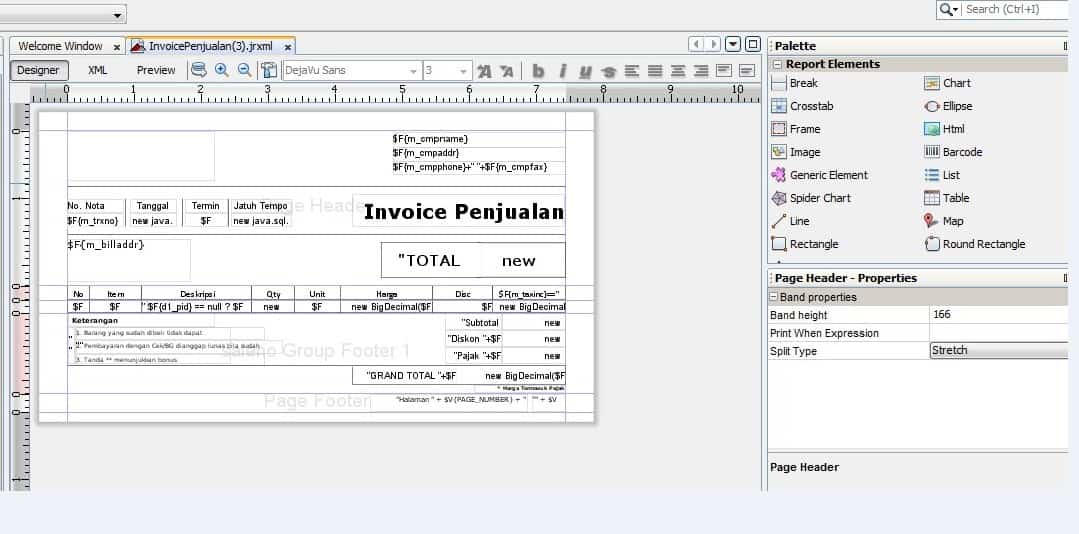Click the Preview button
This screenshot has width=1079, height=534.
(156, 70)
